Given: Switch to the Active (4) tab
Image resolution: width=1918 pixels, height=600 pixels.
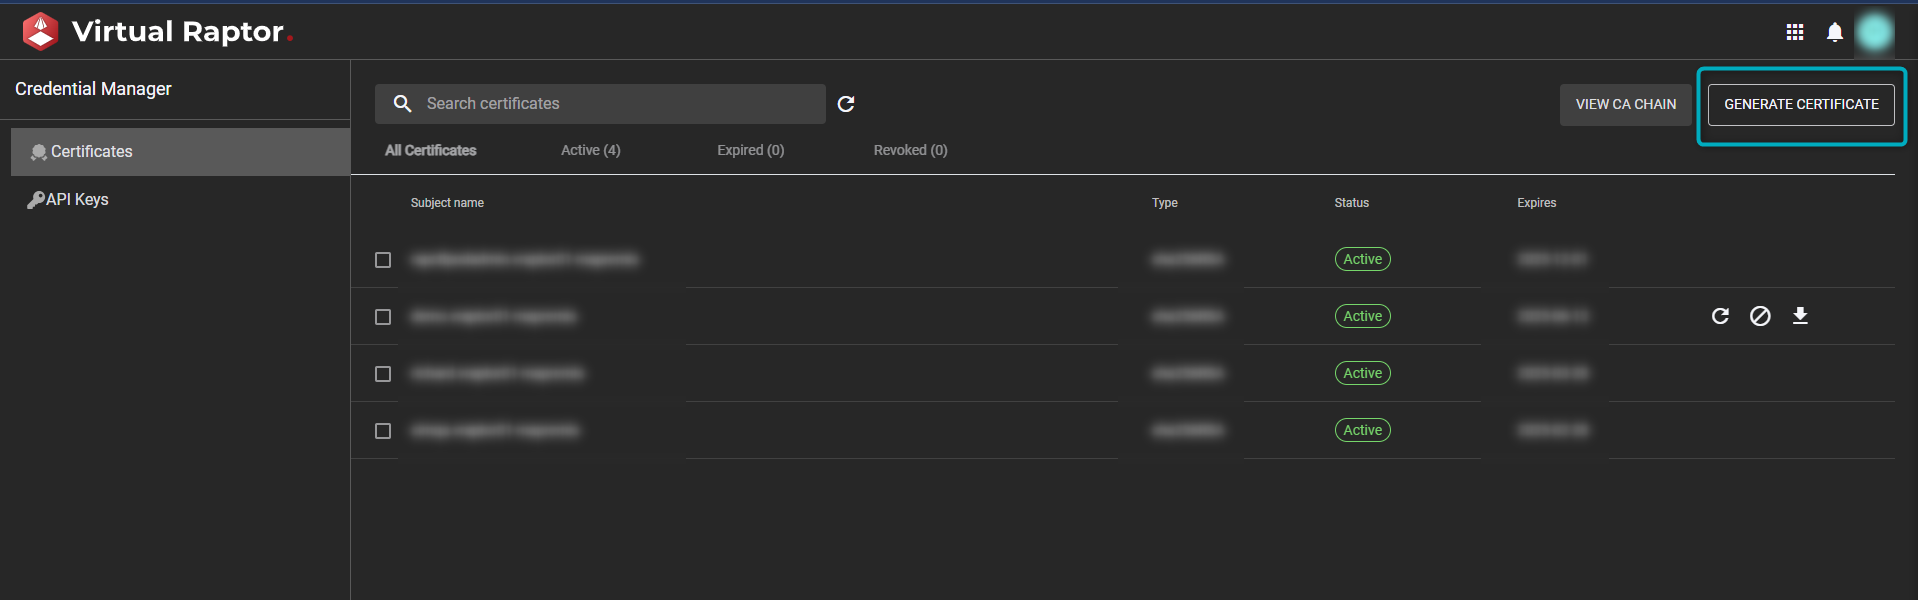Looking at the screenshot, I should click(590, 150).
